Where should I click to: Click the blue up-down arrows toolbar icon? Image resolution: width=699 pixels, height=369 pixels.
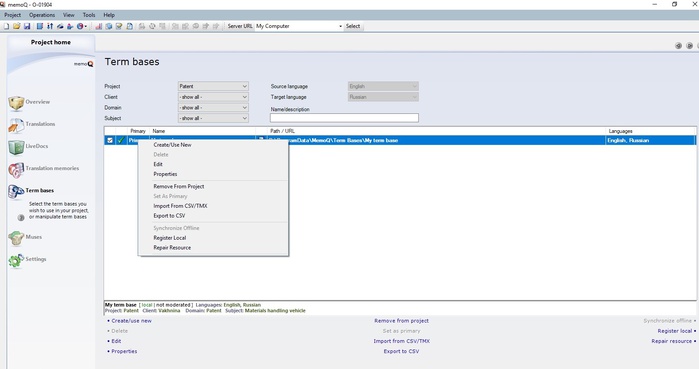[x=50, y=26]
